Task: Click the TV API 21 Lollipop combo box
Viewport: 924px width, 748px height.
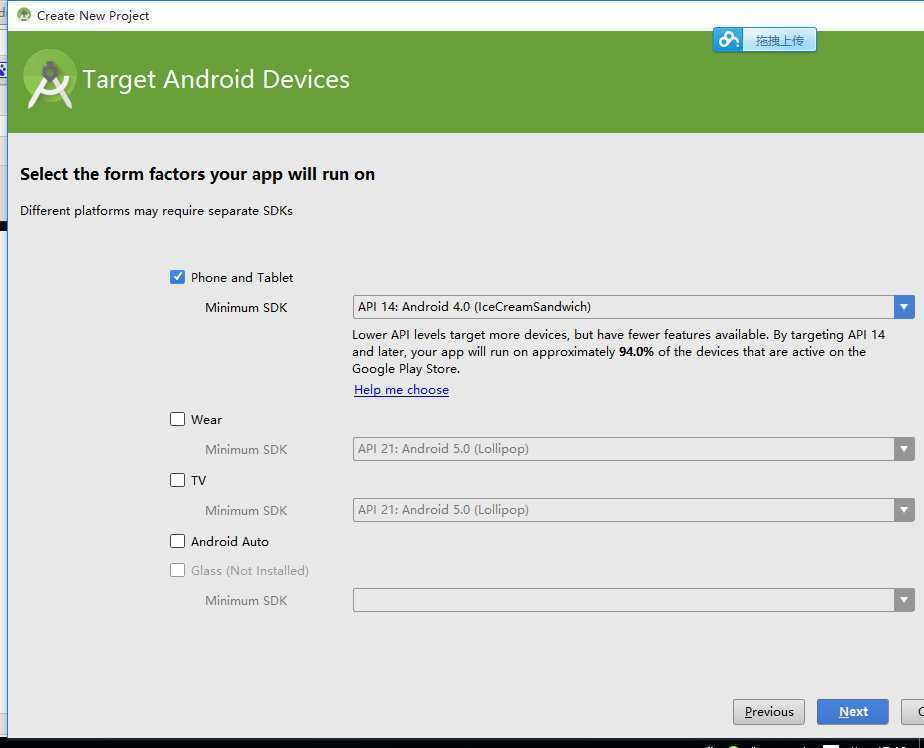Action: pyautogui.click(x=633, y=510)
